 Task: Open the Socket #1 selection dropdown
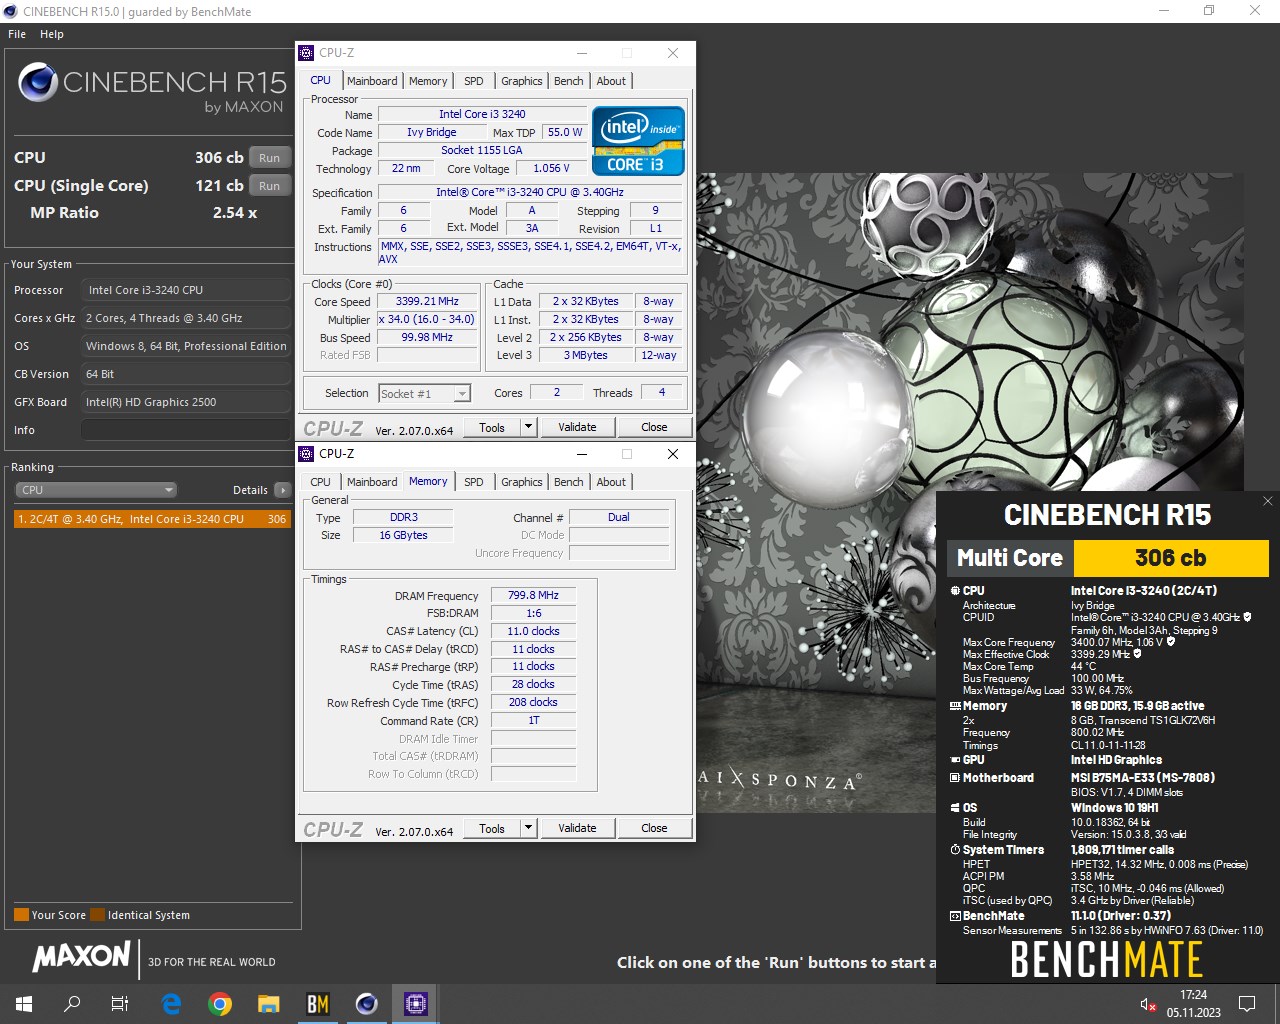[424, 394]
